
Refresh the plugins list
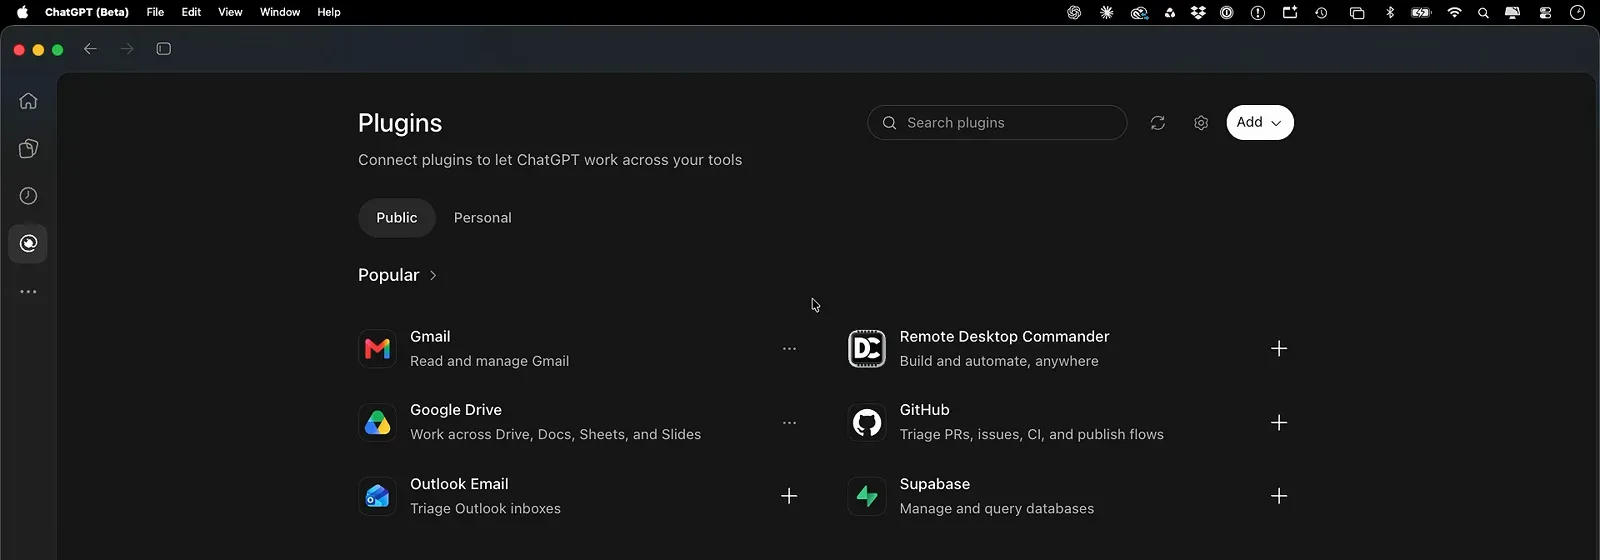coord(1158,123)
